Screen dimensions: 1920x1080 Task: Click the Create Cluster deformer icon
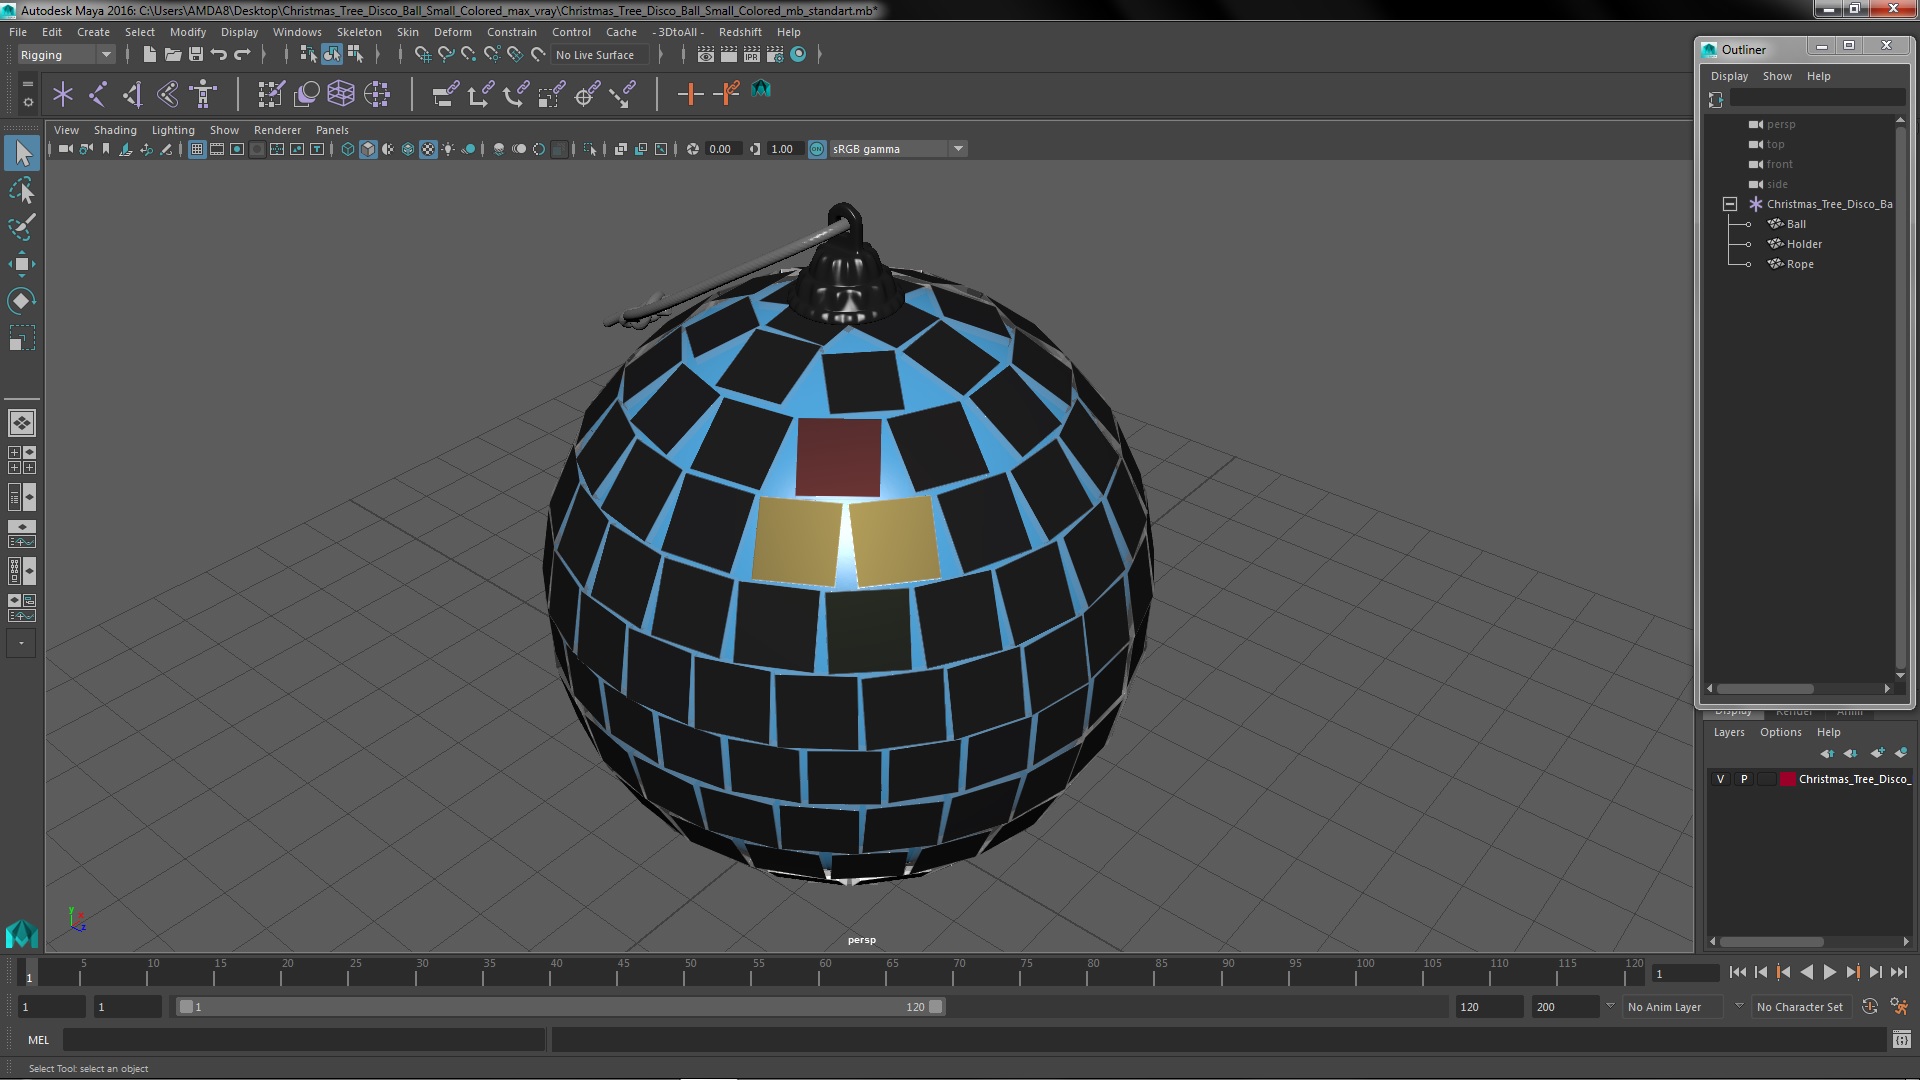(x=377, y=94)
